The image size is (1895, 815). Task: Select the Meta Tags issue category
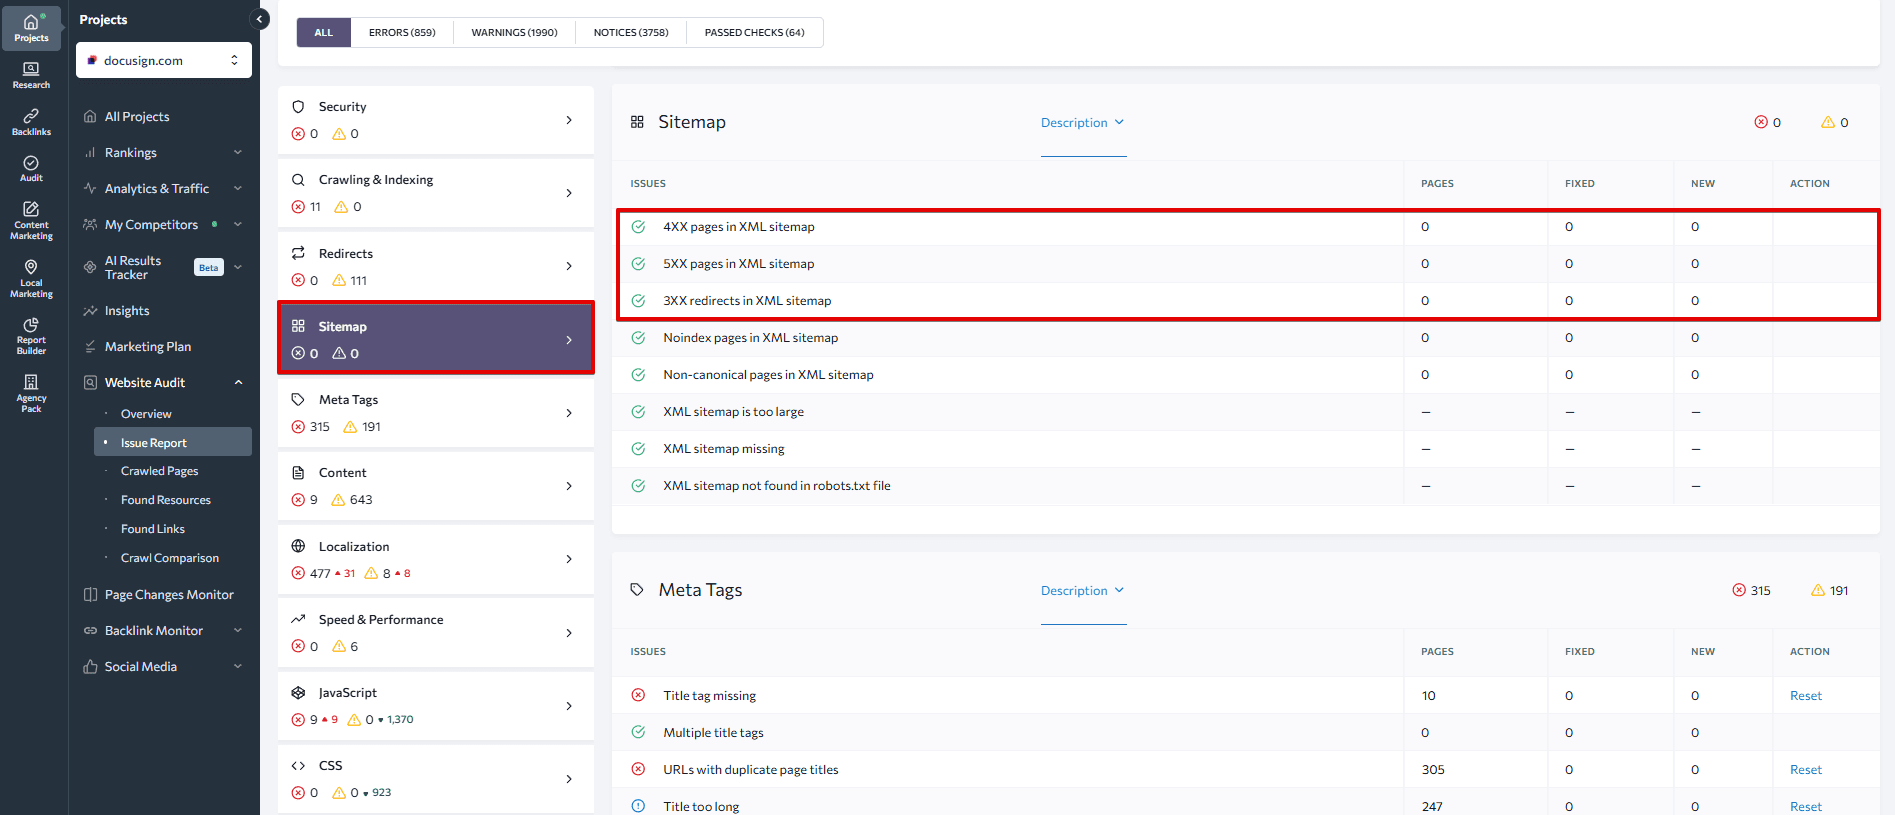pyautogui.click(x=435, y=413)
